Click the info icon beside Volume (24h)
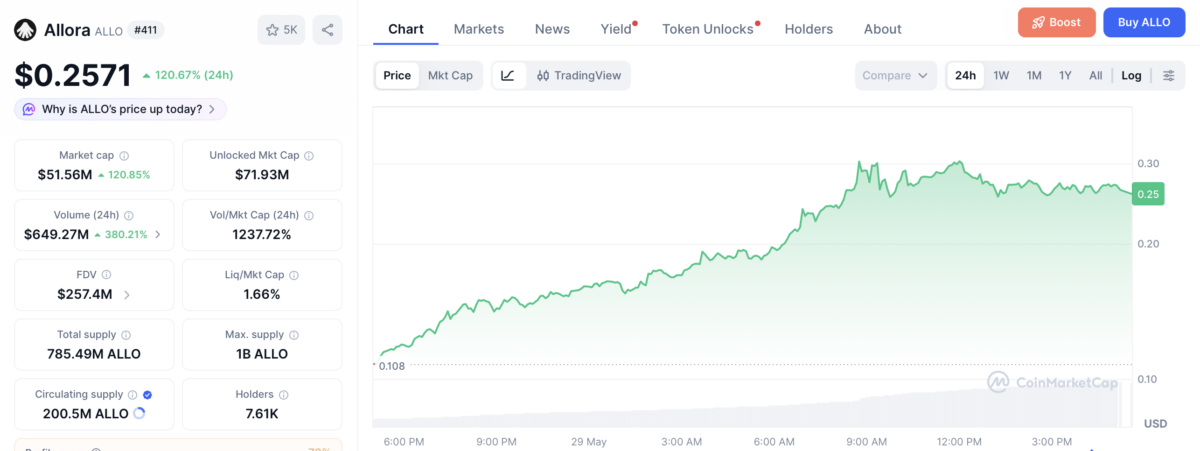 tap(129, 215)
